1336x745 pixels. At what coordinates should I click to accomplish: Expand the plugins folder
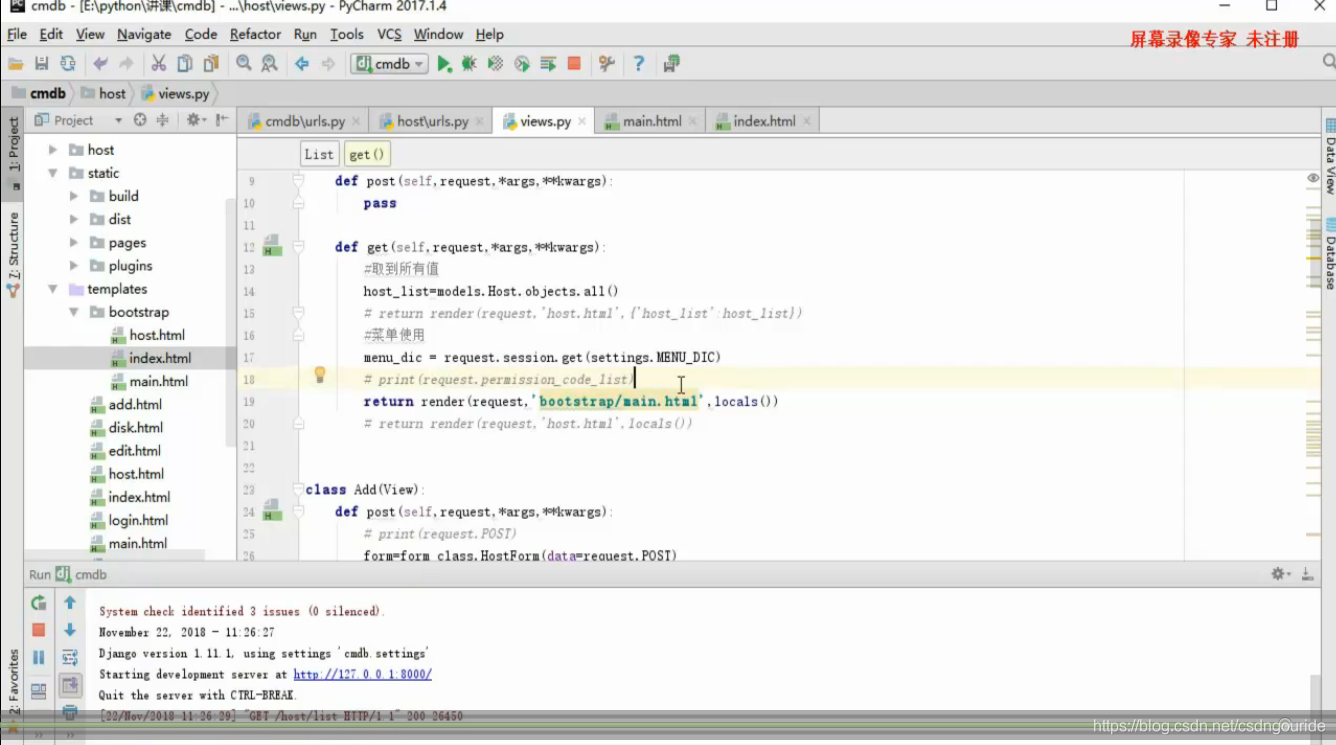tap(74, 266)
